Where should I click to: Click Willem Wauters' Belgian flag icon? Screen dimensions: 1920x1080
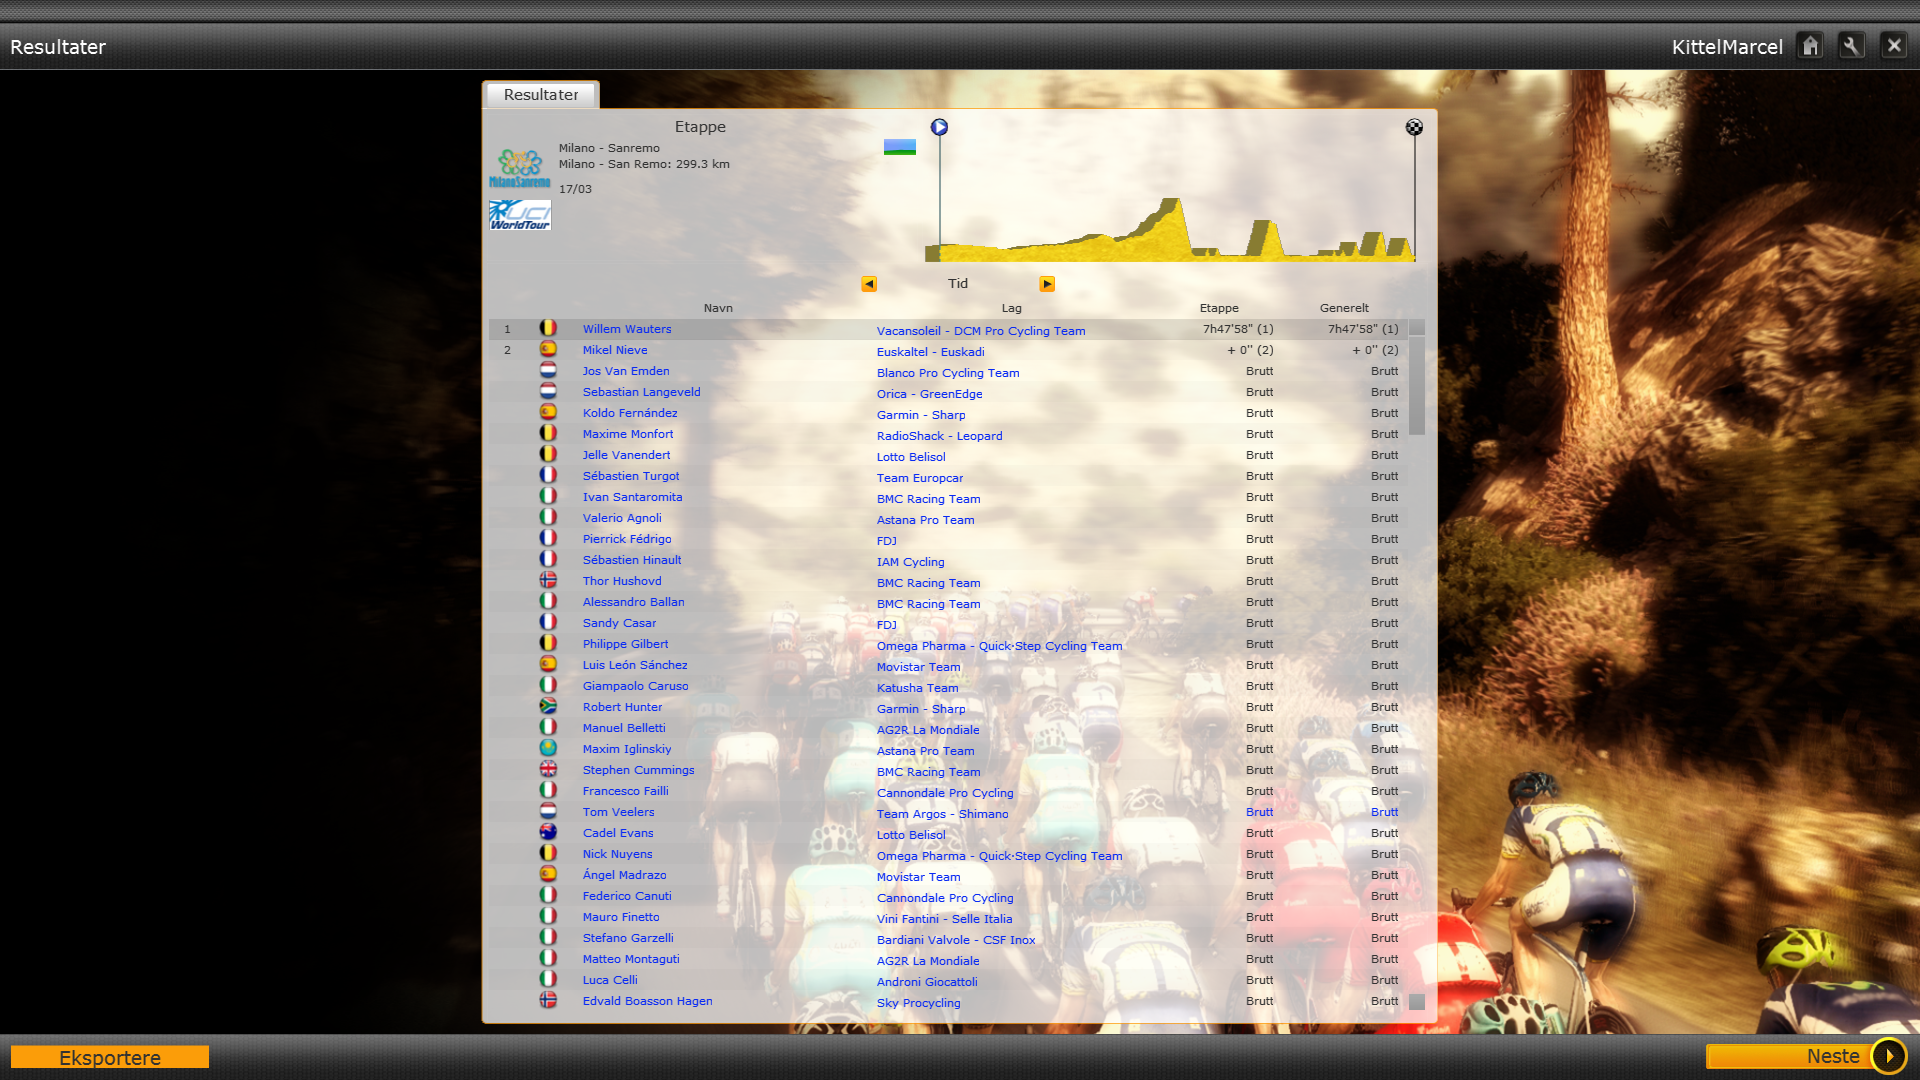pos(548,328)
